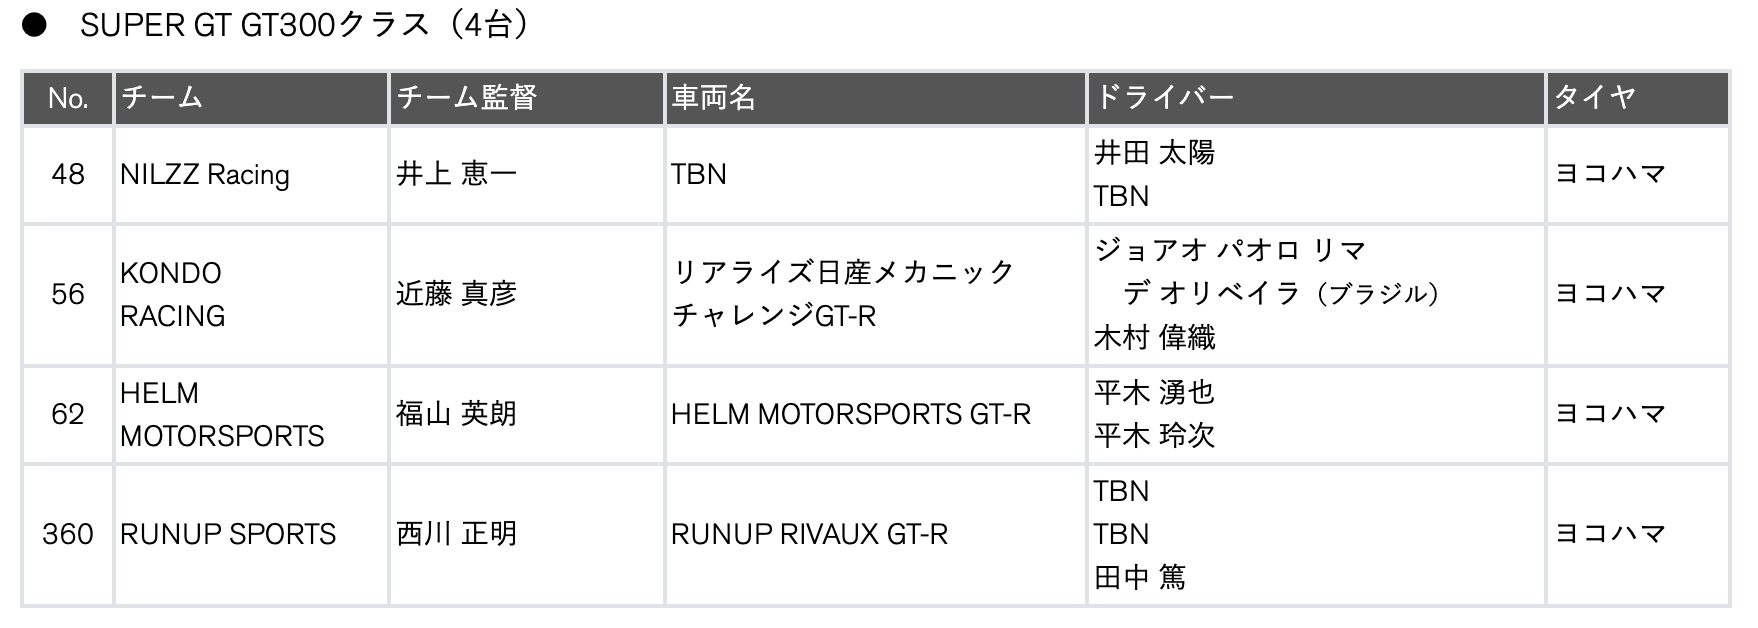
Task: Click car number 360 cell
Action: 67,534
